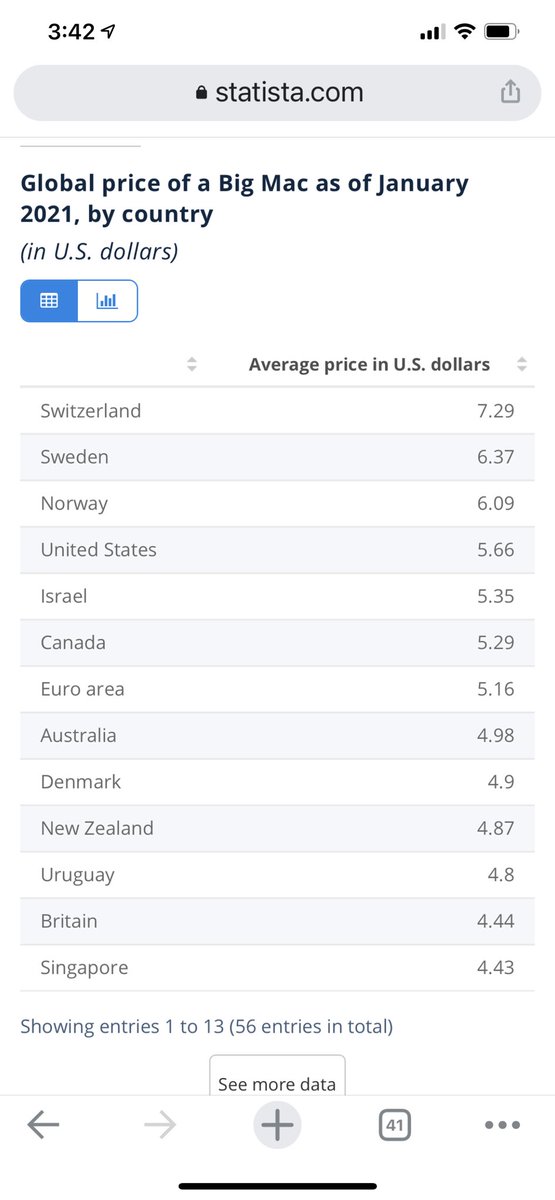The width and height of the screenshot is (555, 1200).
Task: Click the See more data button
Action: point(277,1076)
